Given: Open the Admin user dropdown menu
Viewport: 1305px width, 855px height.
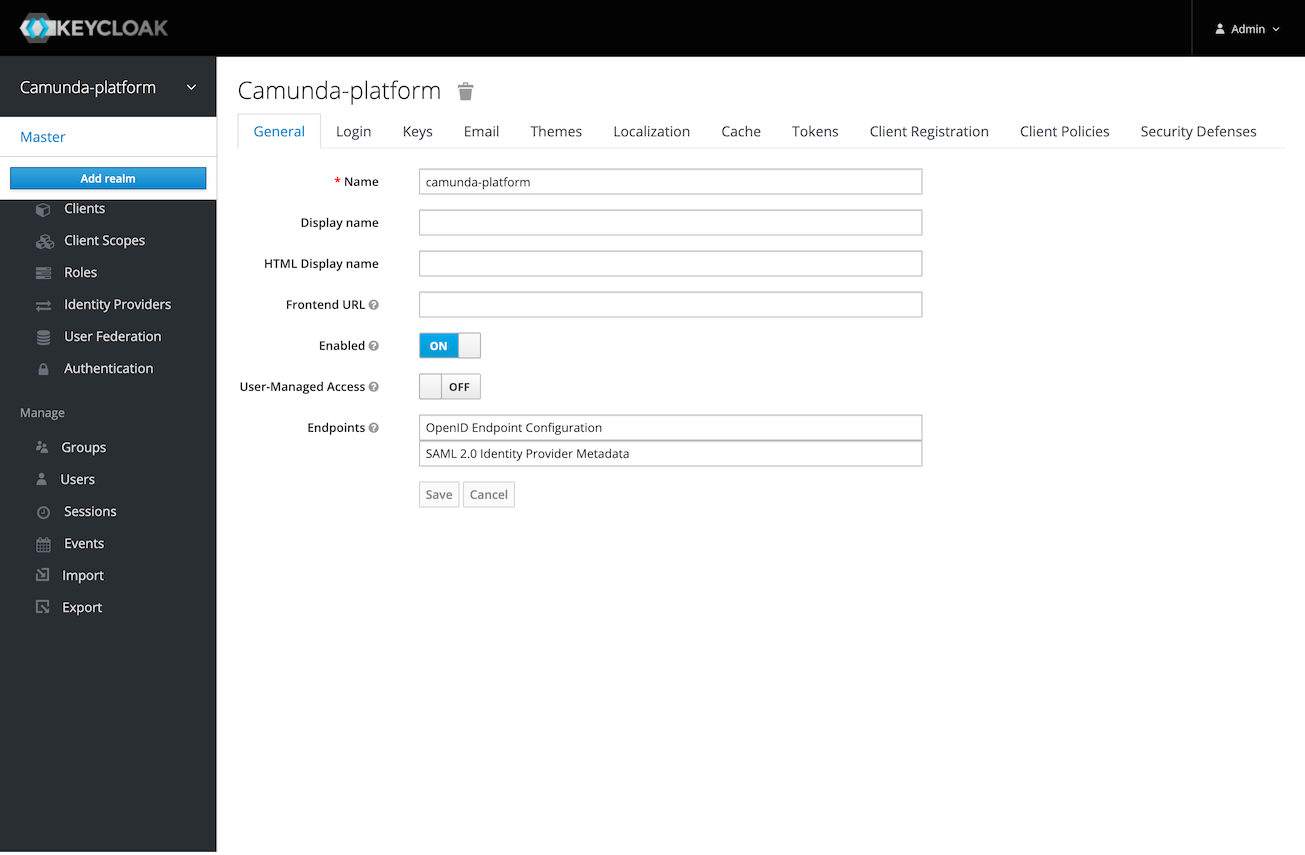Looking at the screenshot, I should 1247,29.
